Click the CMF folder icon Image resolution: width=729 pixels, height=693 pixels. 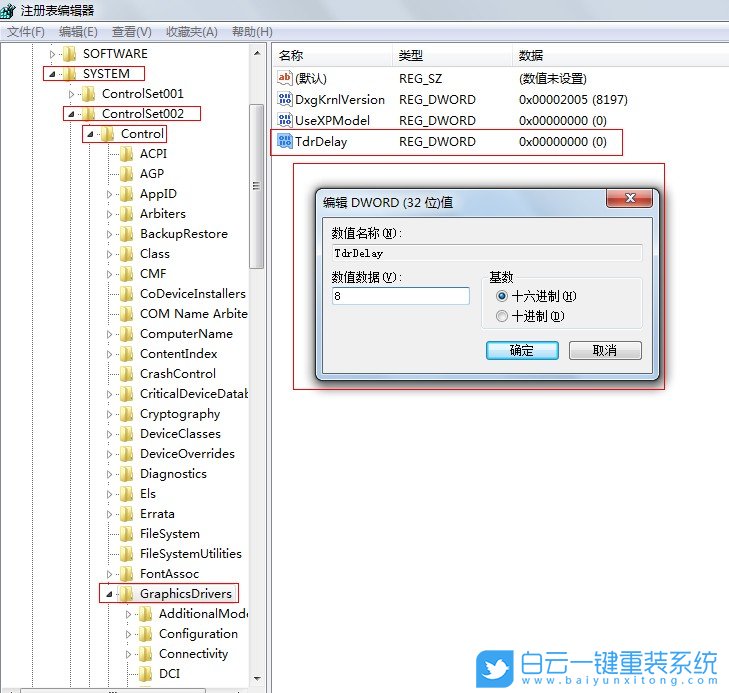[126, 274]
